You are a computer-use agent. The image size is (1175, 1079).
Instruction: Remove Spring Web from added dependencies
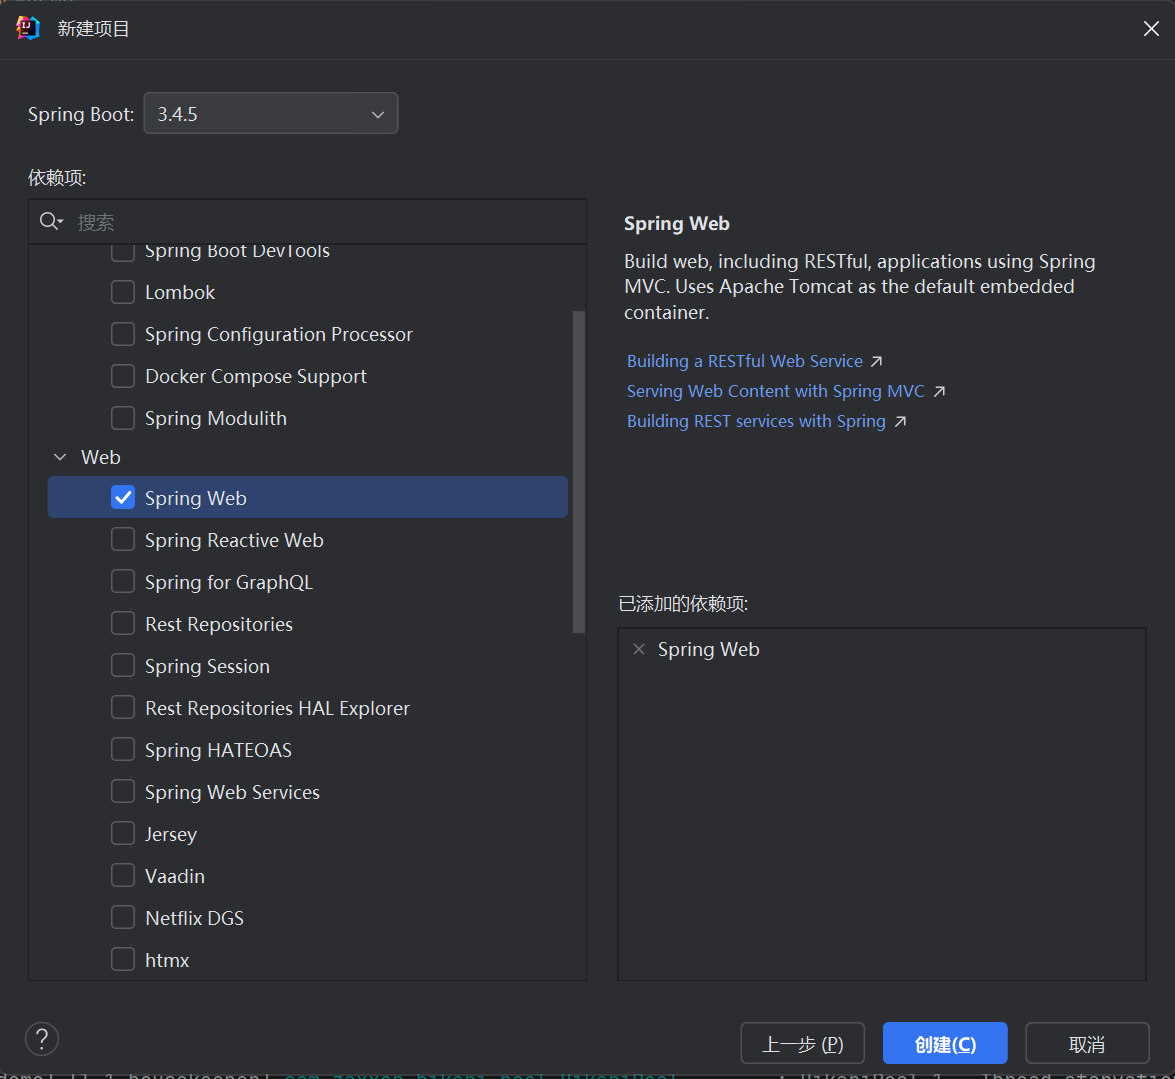[x=638, y=649]
